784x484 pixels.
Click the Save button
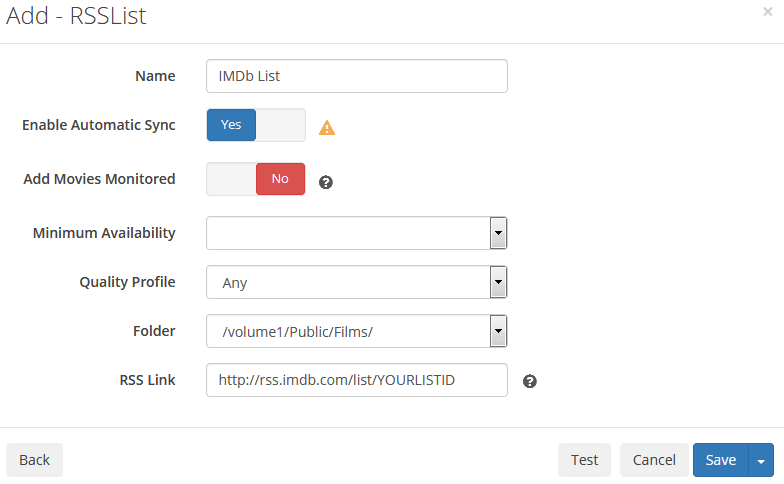tap(720, 460)
